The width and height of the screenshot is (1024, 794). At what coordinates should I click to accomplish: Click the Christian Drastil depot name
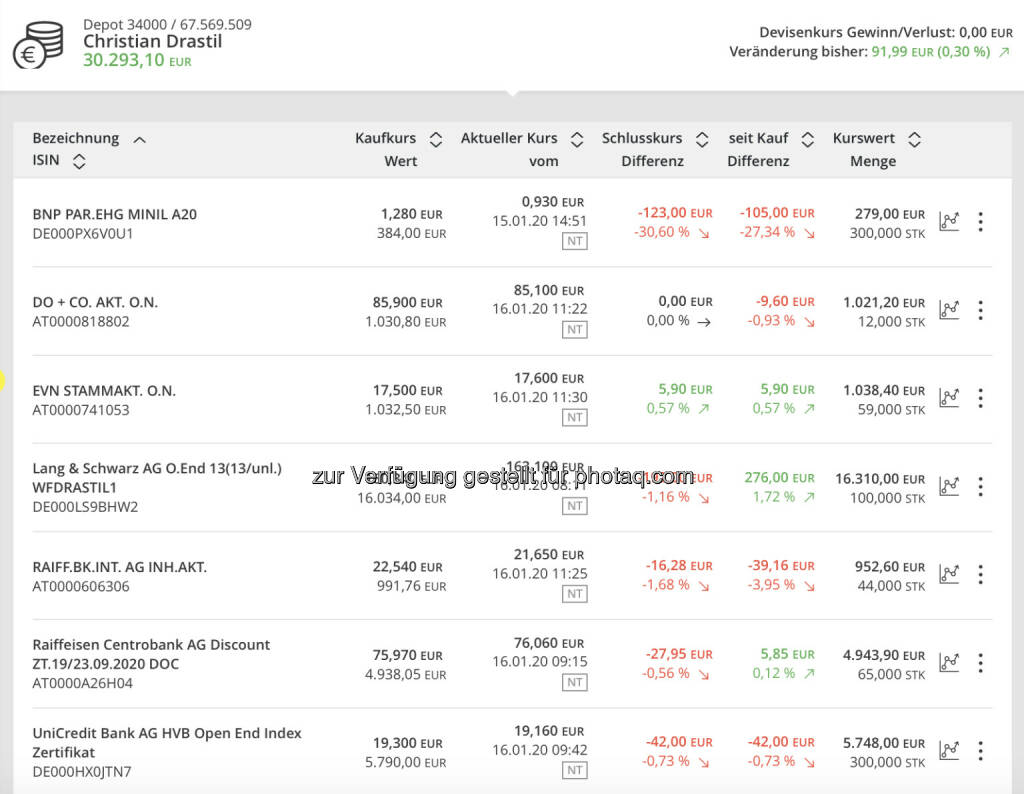click(152, 41)
